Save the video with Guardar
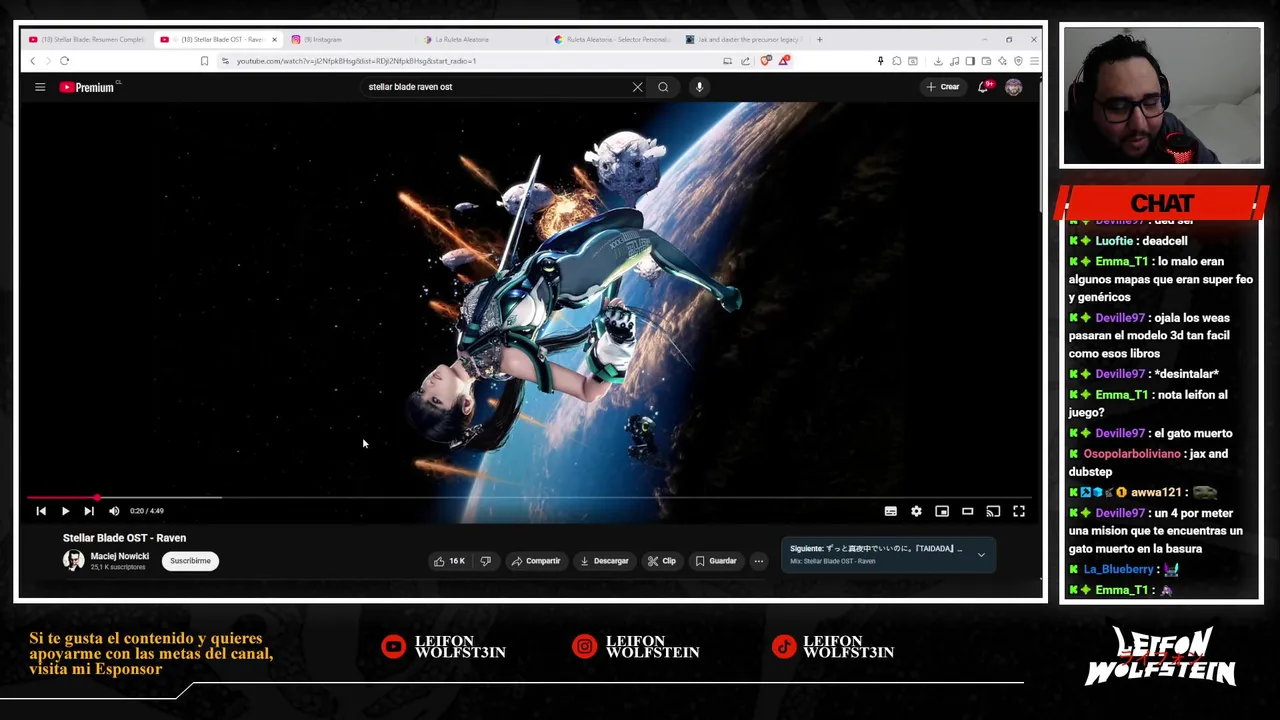The width and height of the screenshot is (1280, 720). [716, 561]
